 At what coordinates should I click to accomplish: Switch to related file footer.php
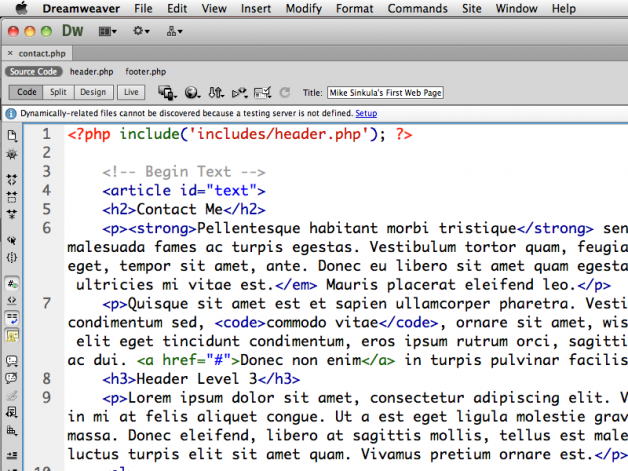click(145, 72)
